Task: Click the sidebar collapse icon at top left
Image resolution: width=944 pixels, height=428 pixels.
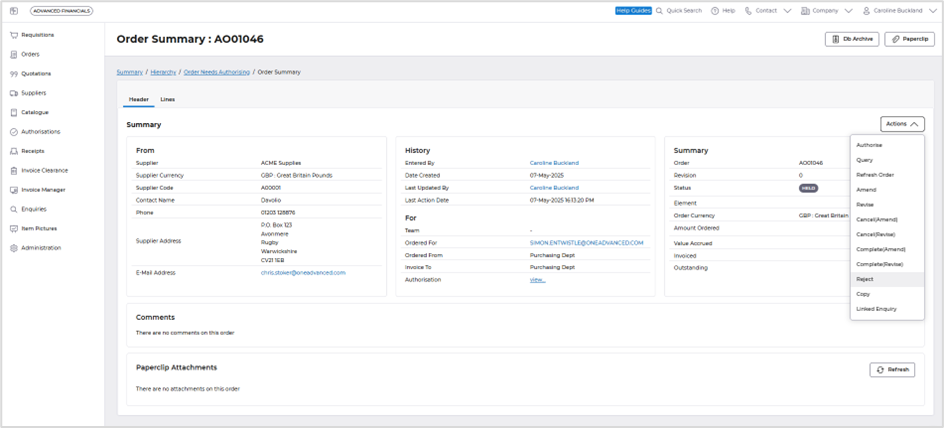Action: [x=14, y=11]
